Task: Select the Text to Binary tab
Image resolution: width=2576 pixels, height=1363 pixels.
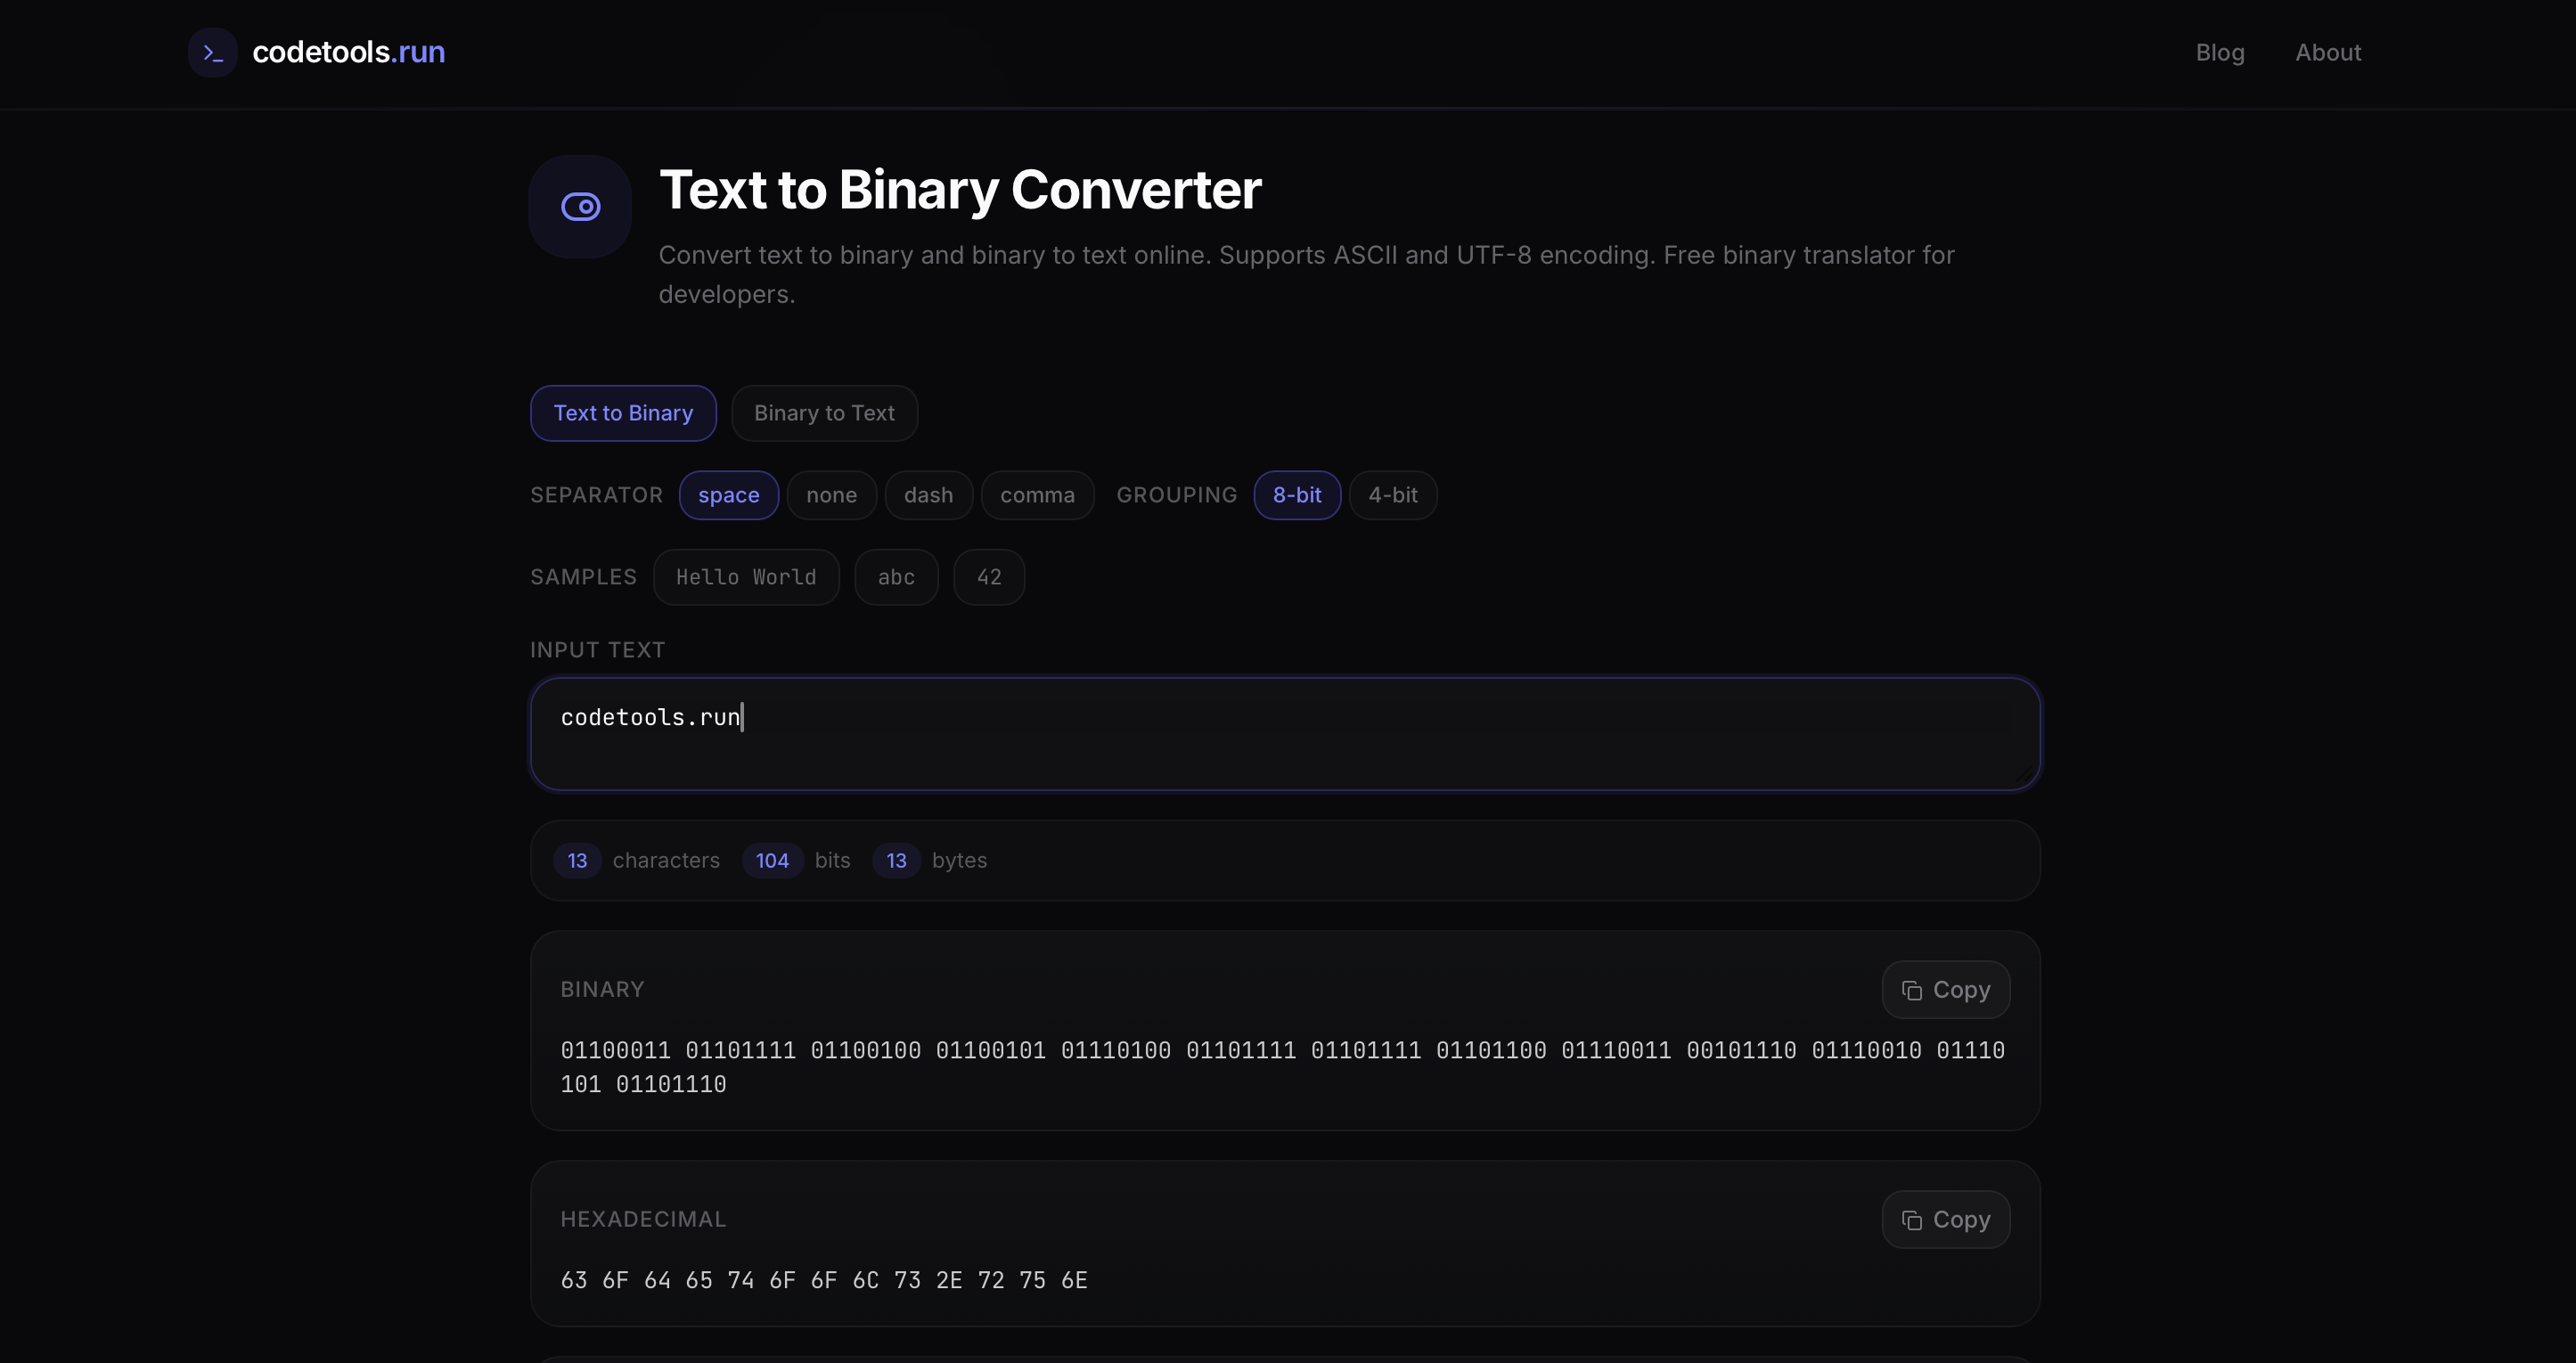Action: (622, 413)
